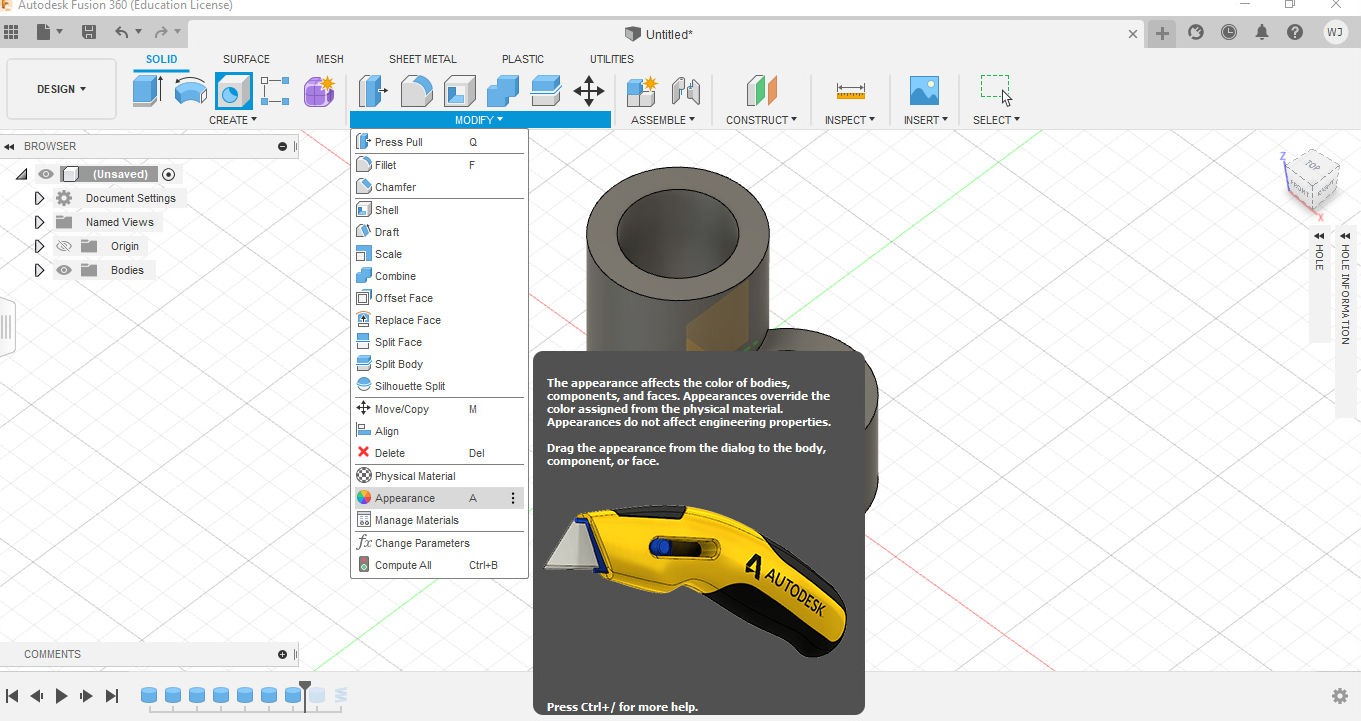Collapse the Browser panel
The image size is (1361, 721).
(9, 146)
